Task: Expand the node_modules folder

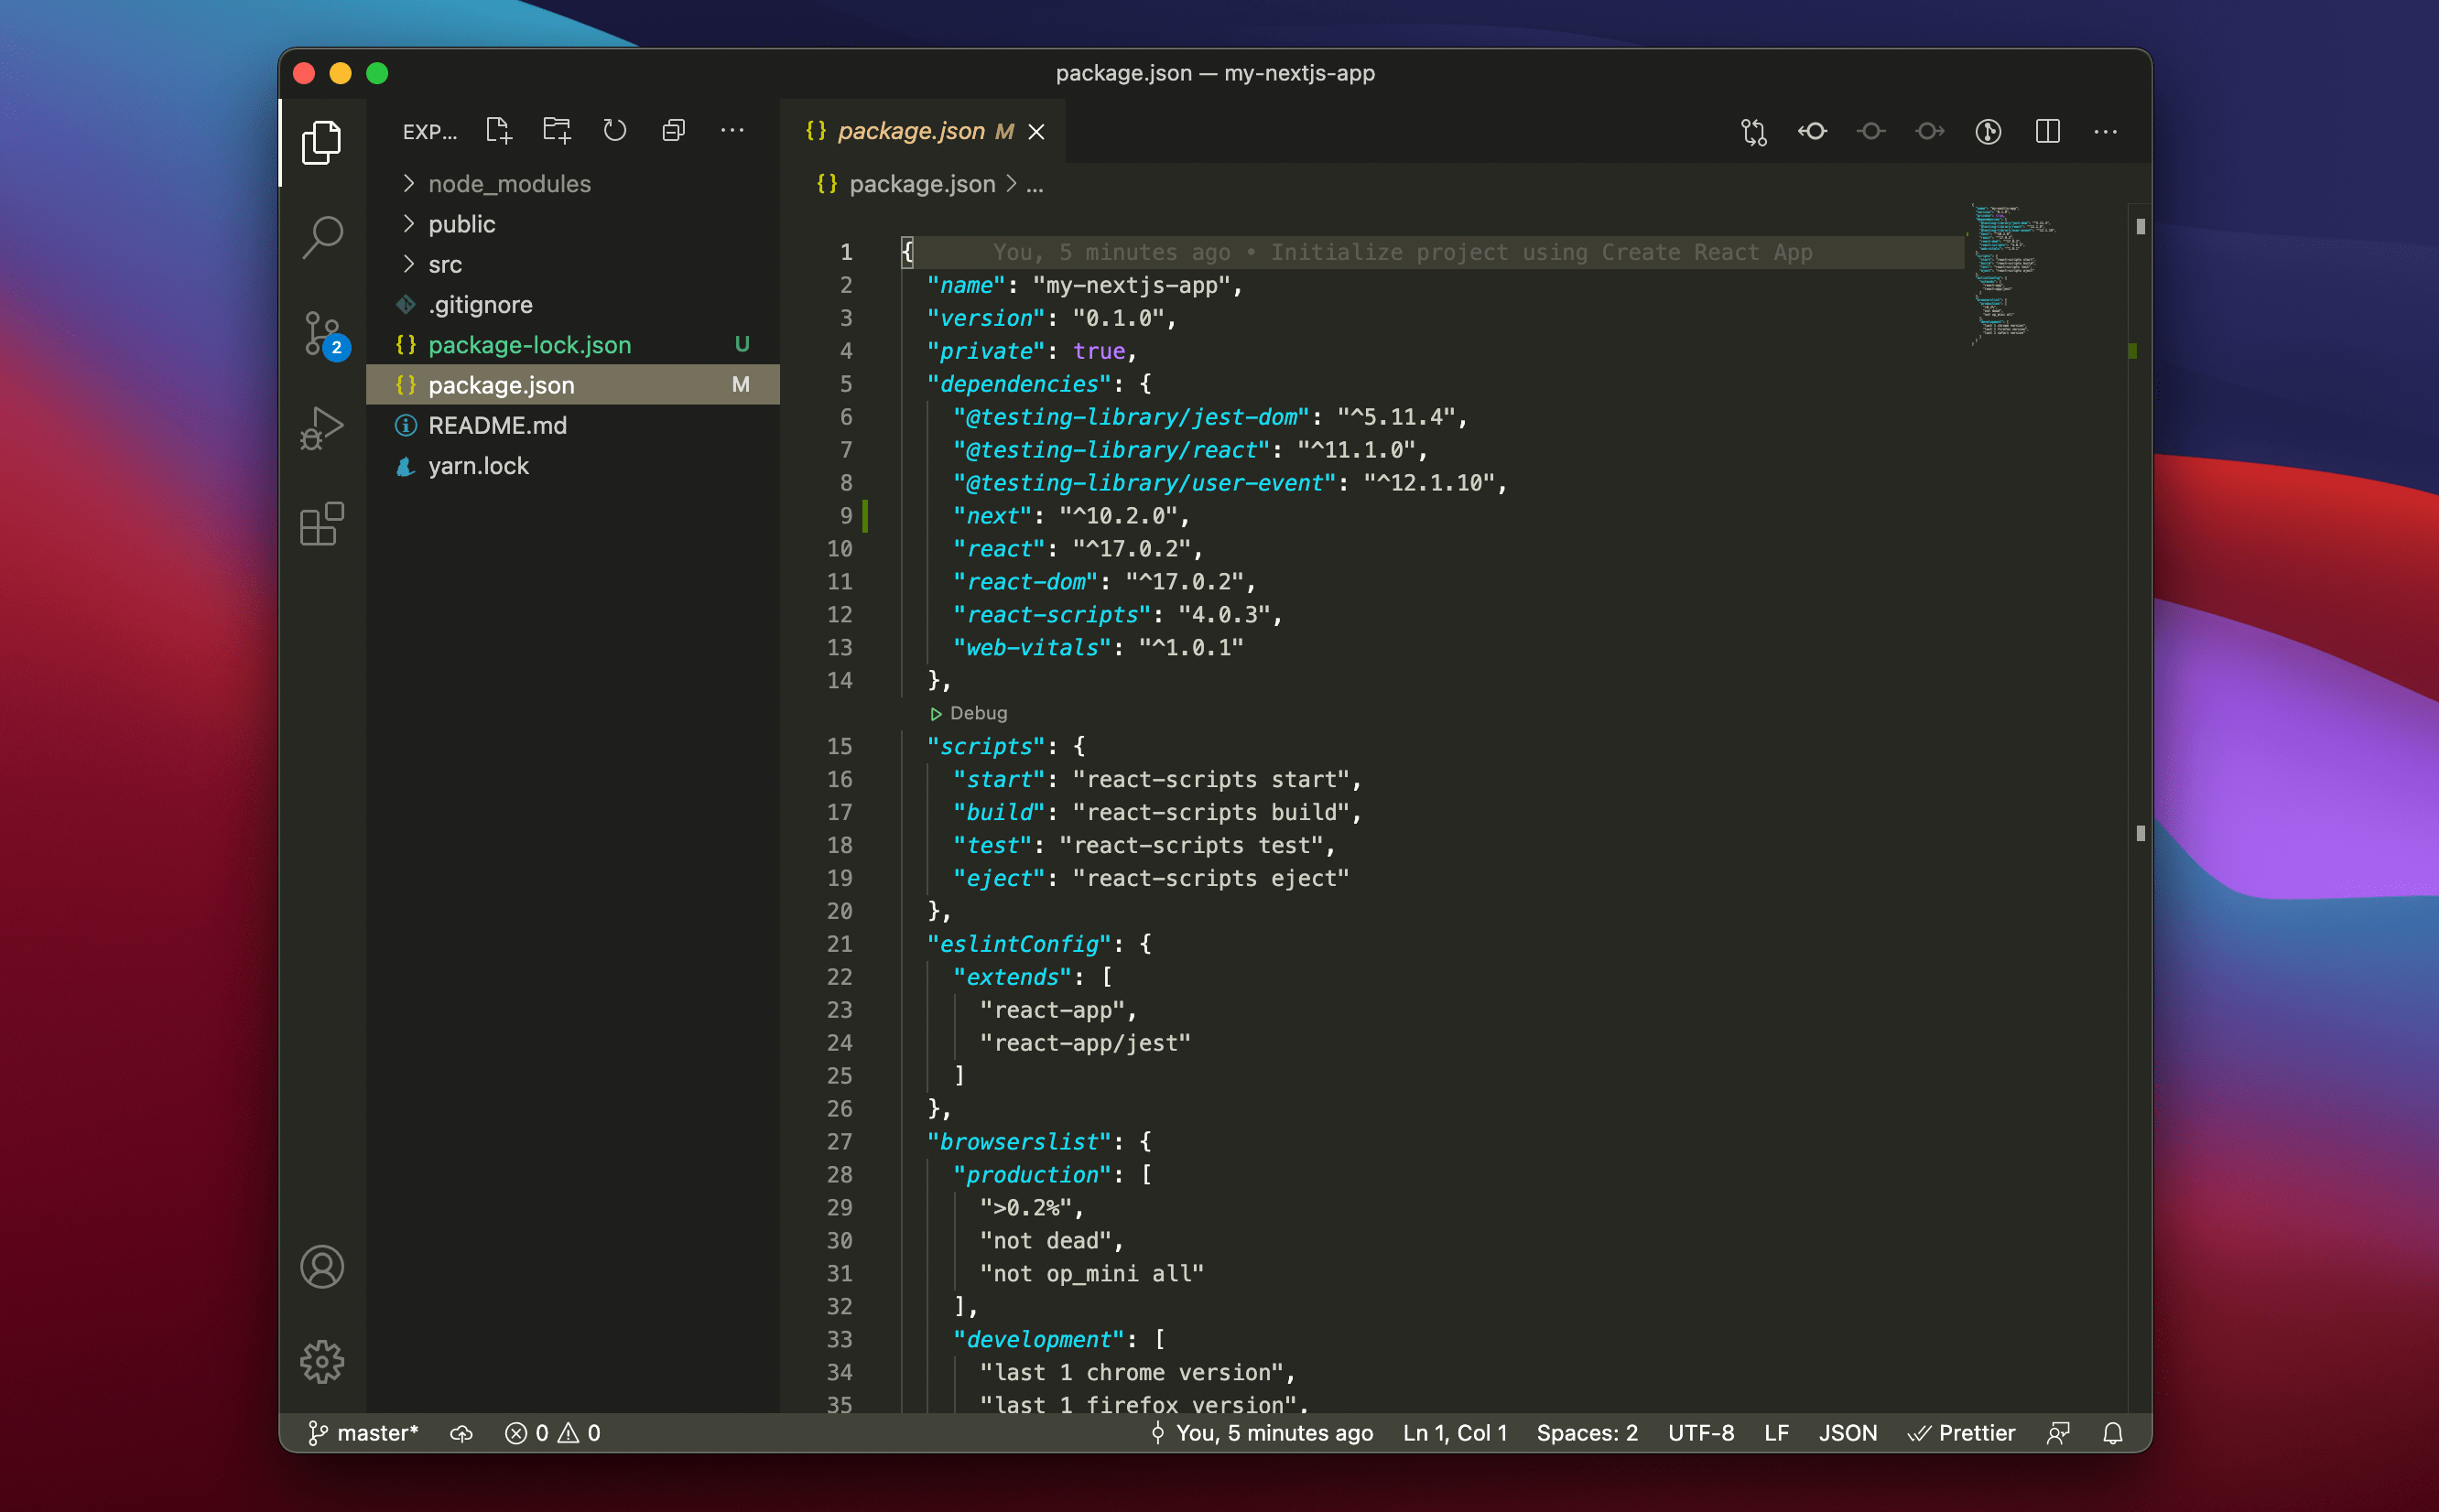Action: point(509,184)
